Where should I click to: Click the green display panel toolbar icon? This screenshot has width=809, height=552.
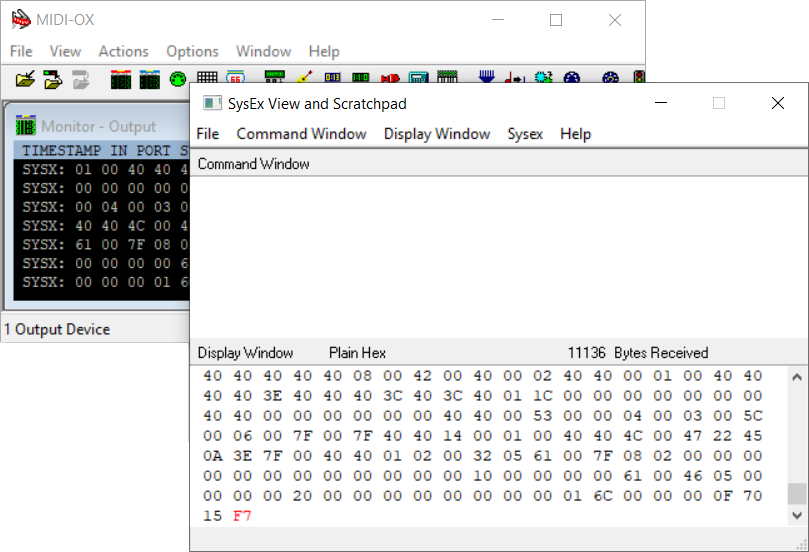point(274,77)
